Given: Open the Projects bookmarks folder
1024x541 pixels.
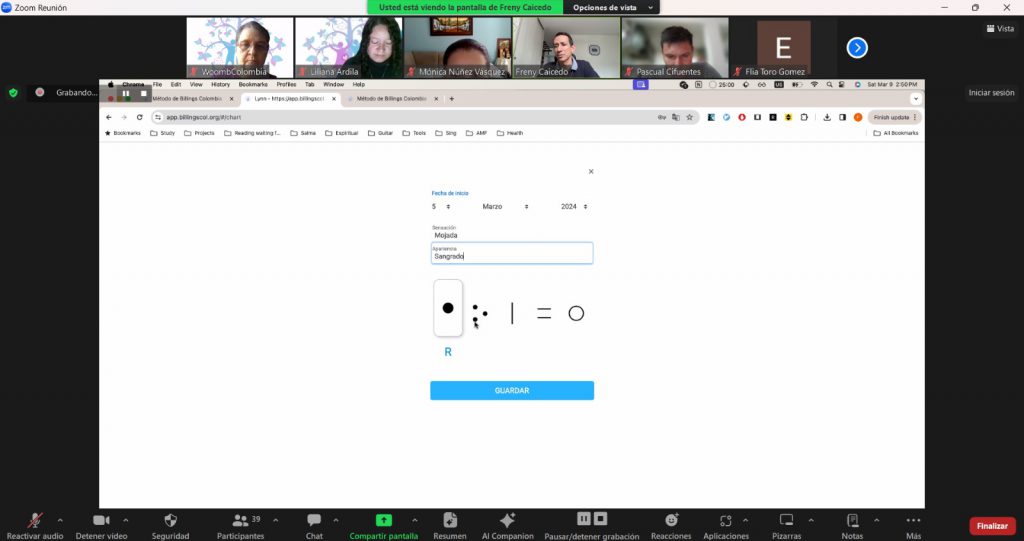Looking at the screenshot, I should [199, 133].
